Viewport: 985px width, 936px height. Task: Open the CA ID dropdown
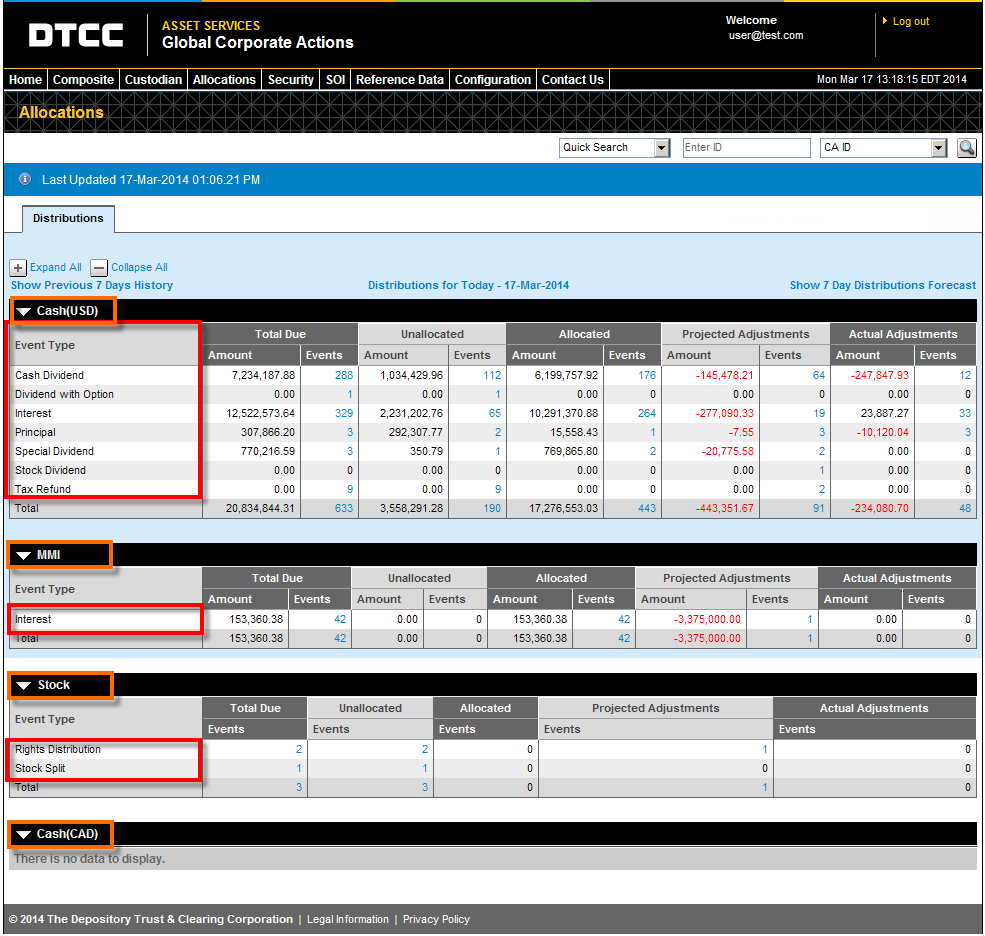937,147
